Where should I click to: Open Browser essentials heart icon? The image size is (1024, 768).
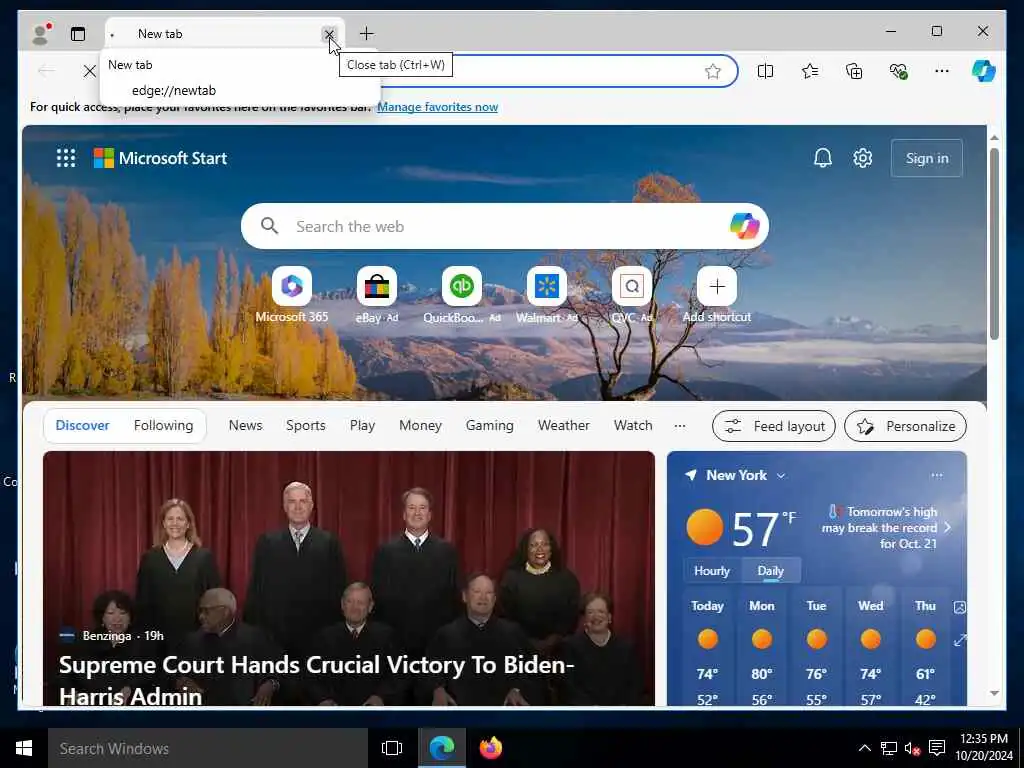pos(899,71)
